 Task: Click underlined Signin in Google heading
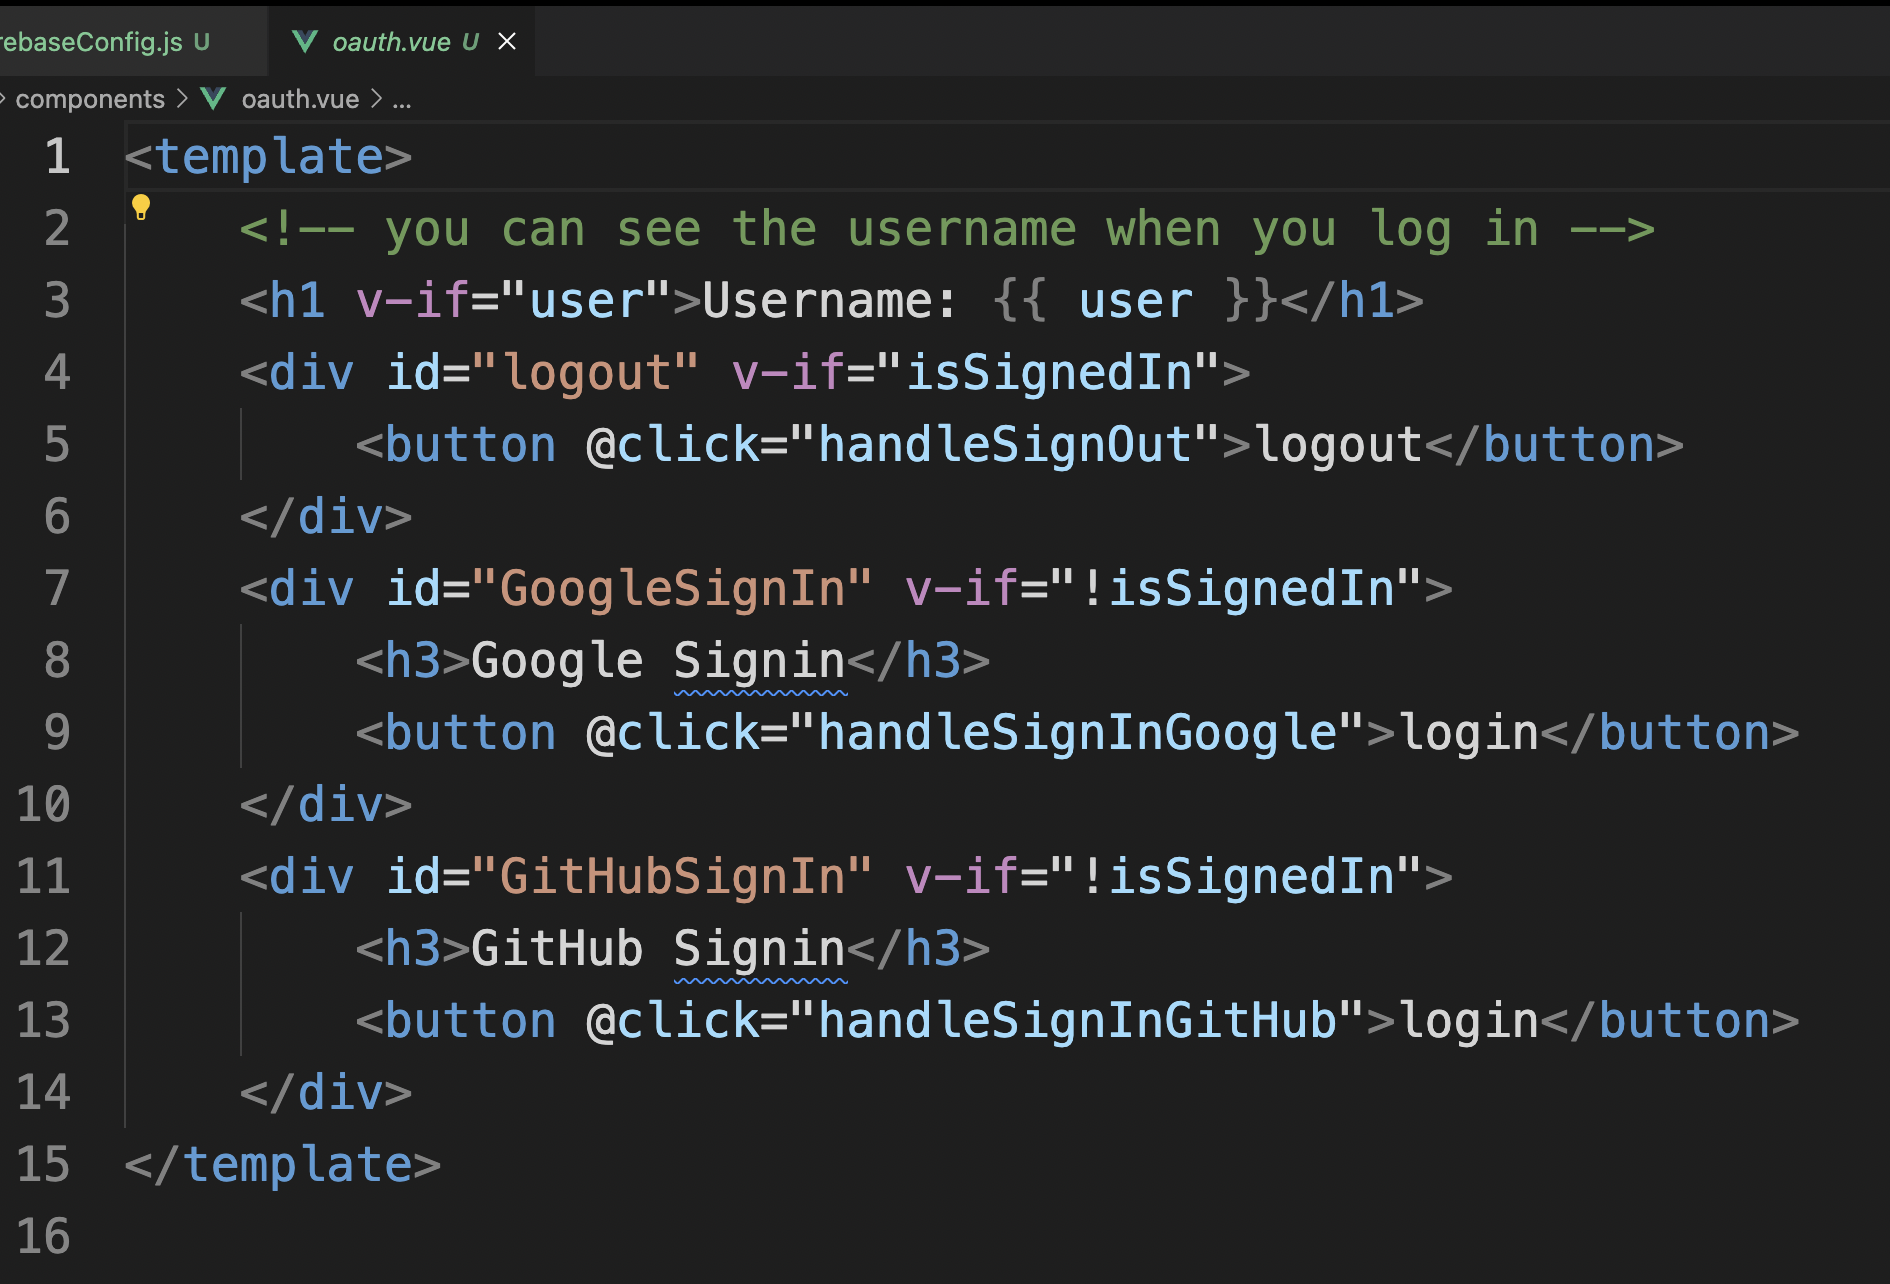(x=760, y=661)
